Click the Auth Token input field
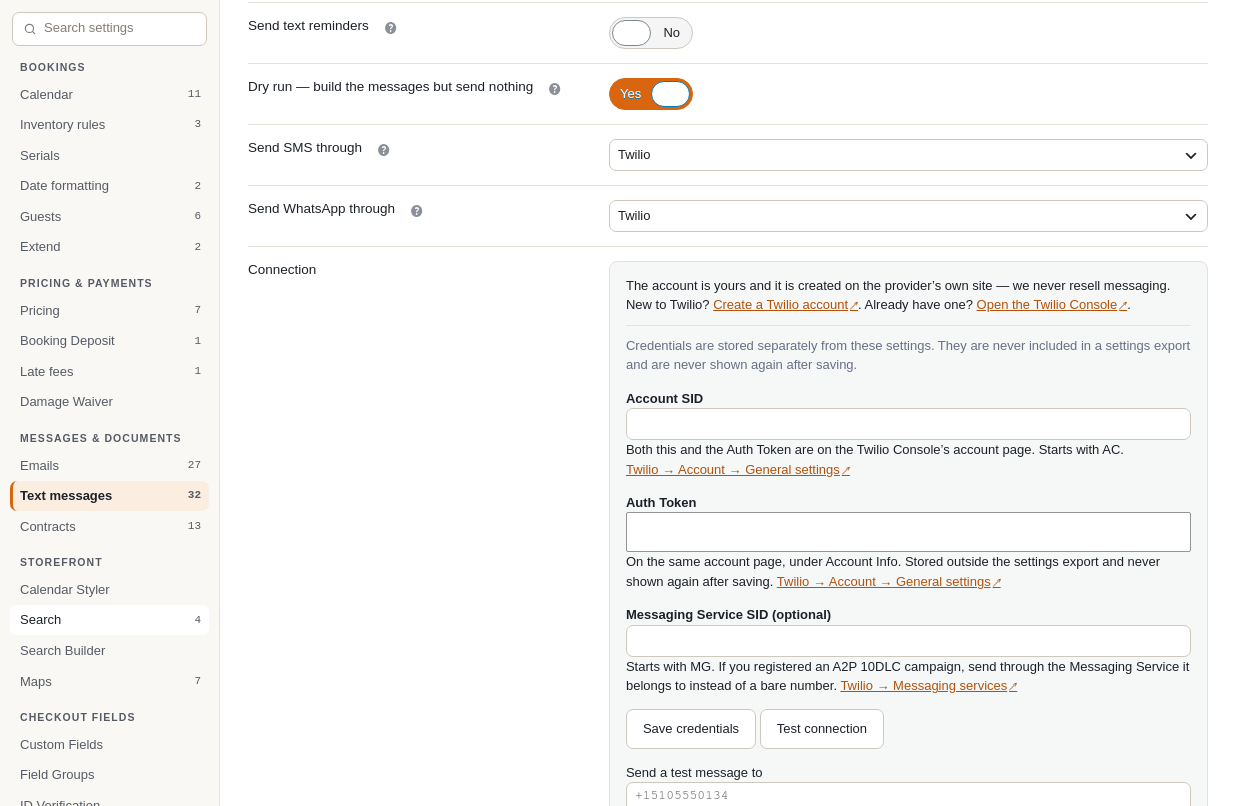The height and width of the screenshot is (806, 1236). tap(908, 532)
